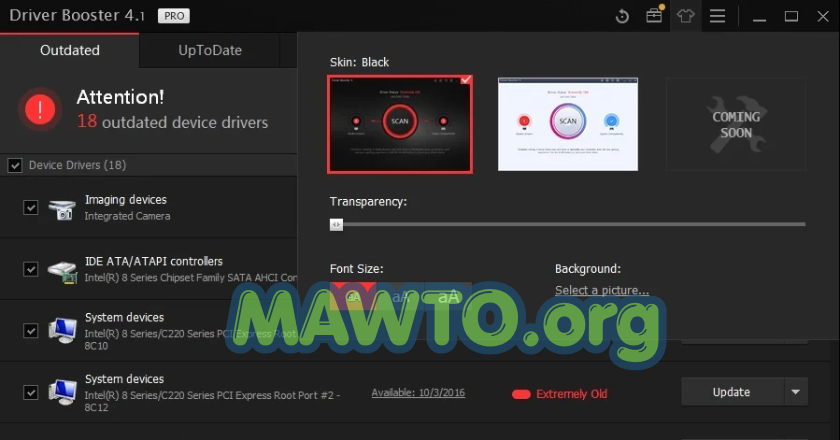Switch to the Outdated tab
Screen dimensions: 840x440
70,50
